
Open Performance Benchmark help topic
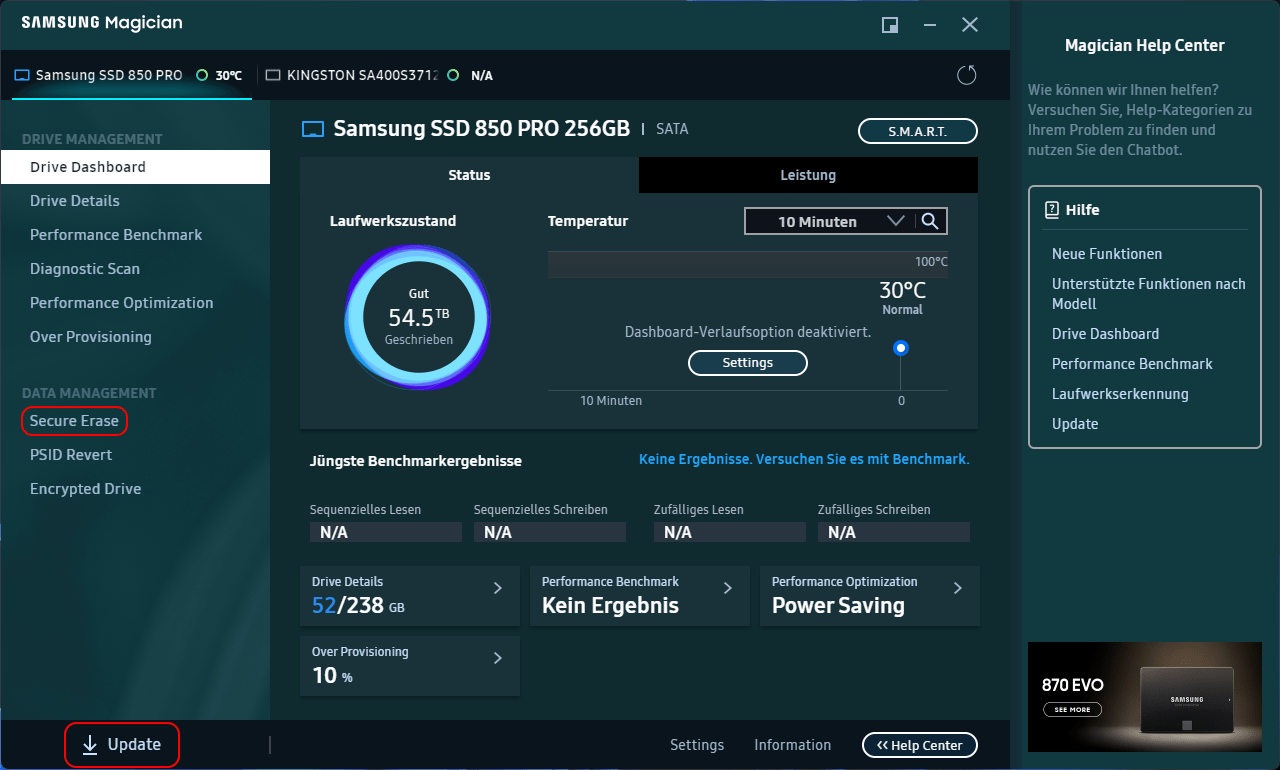pyautogui.click(x=1132, y=364)
